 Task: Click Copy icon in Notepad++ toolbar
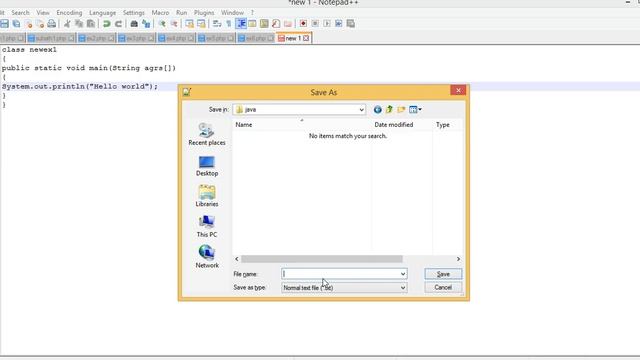(79, 24)
